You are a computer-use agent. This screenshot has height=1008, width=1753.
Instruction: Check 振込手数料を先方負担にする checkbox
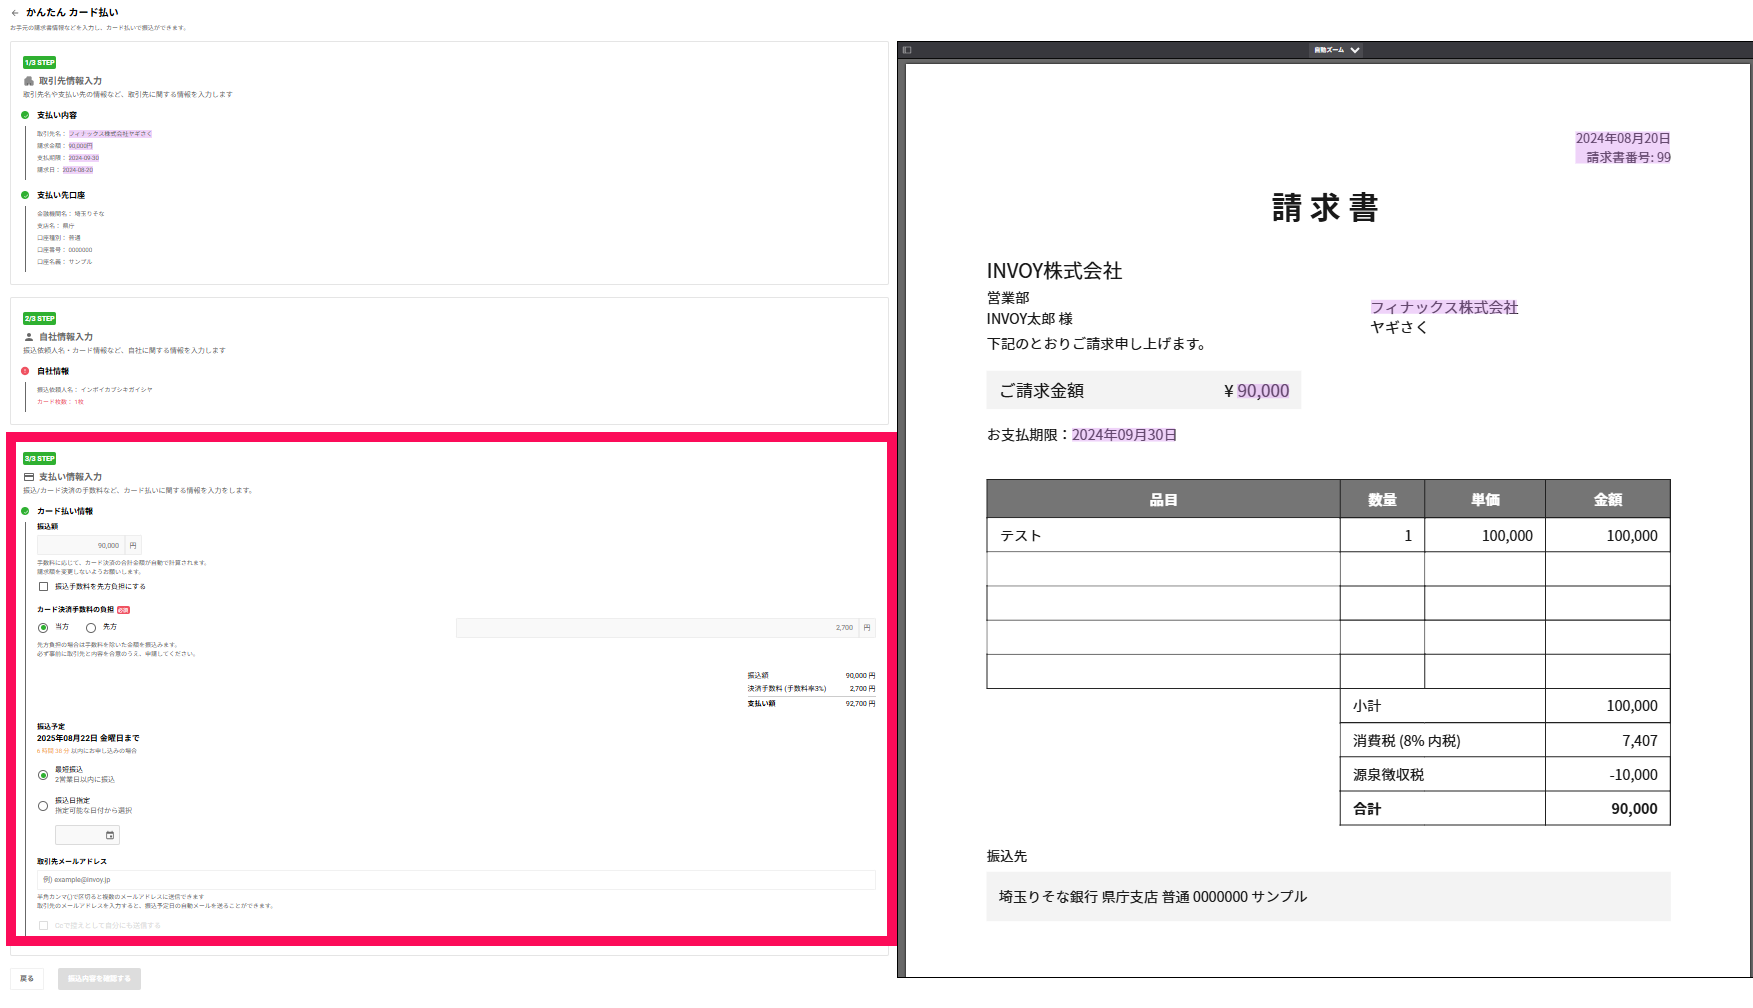(43, 587)
